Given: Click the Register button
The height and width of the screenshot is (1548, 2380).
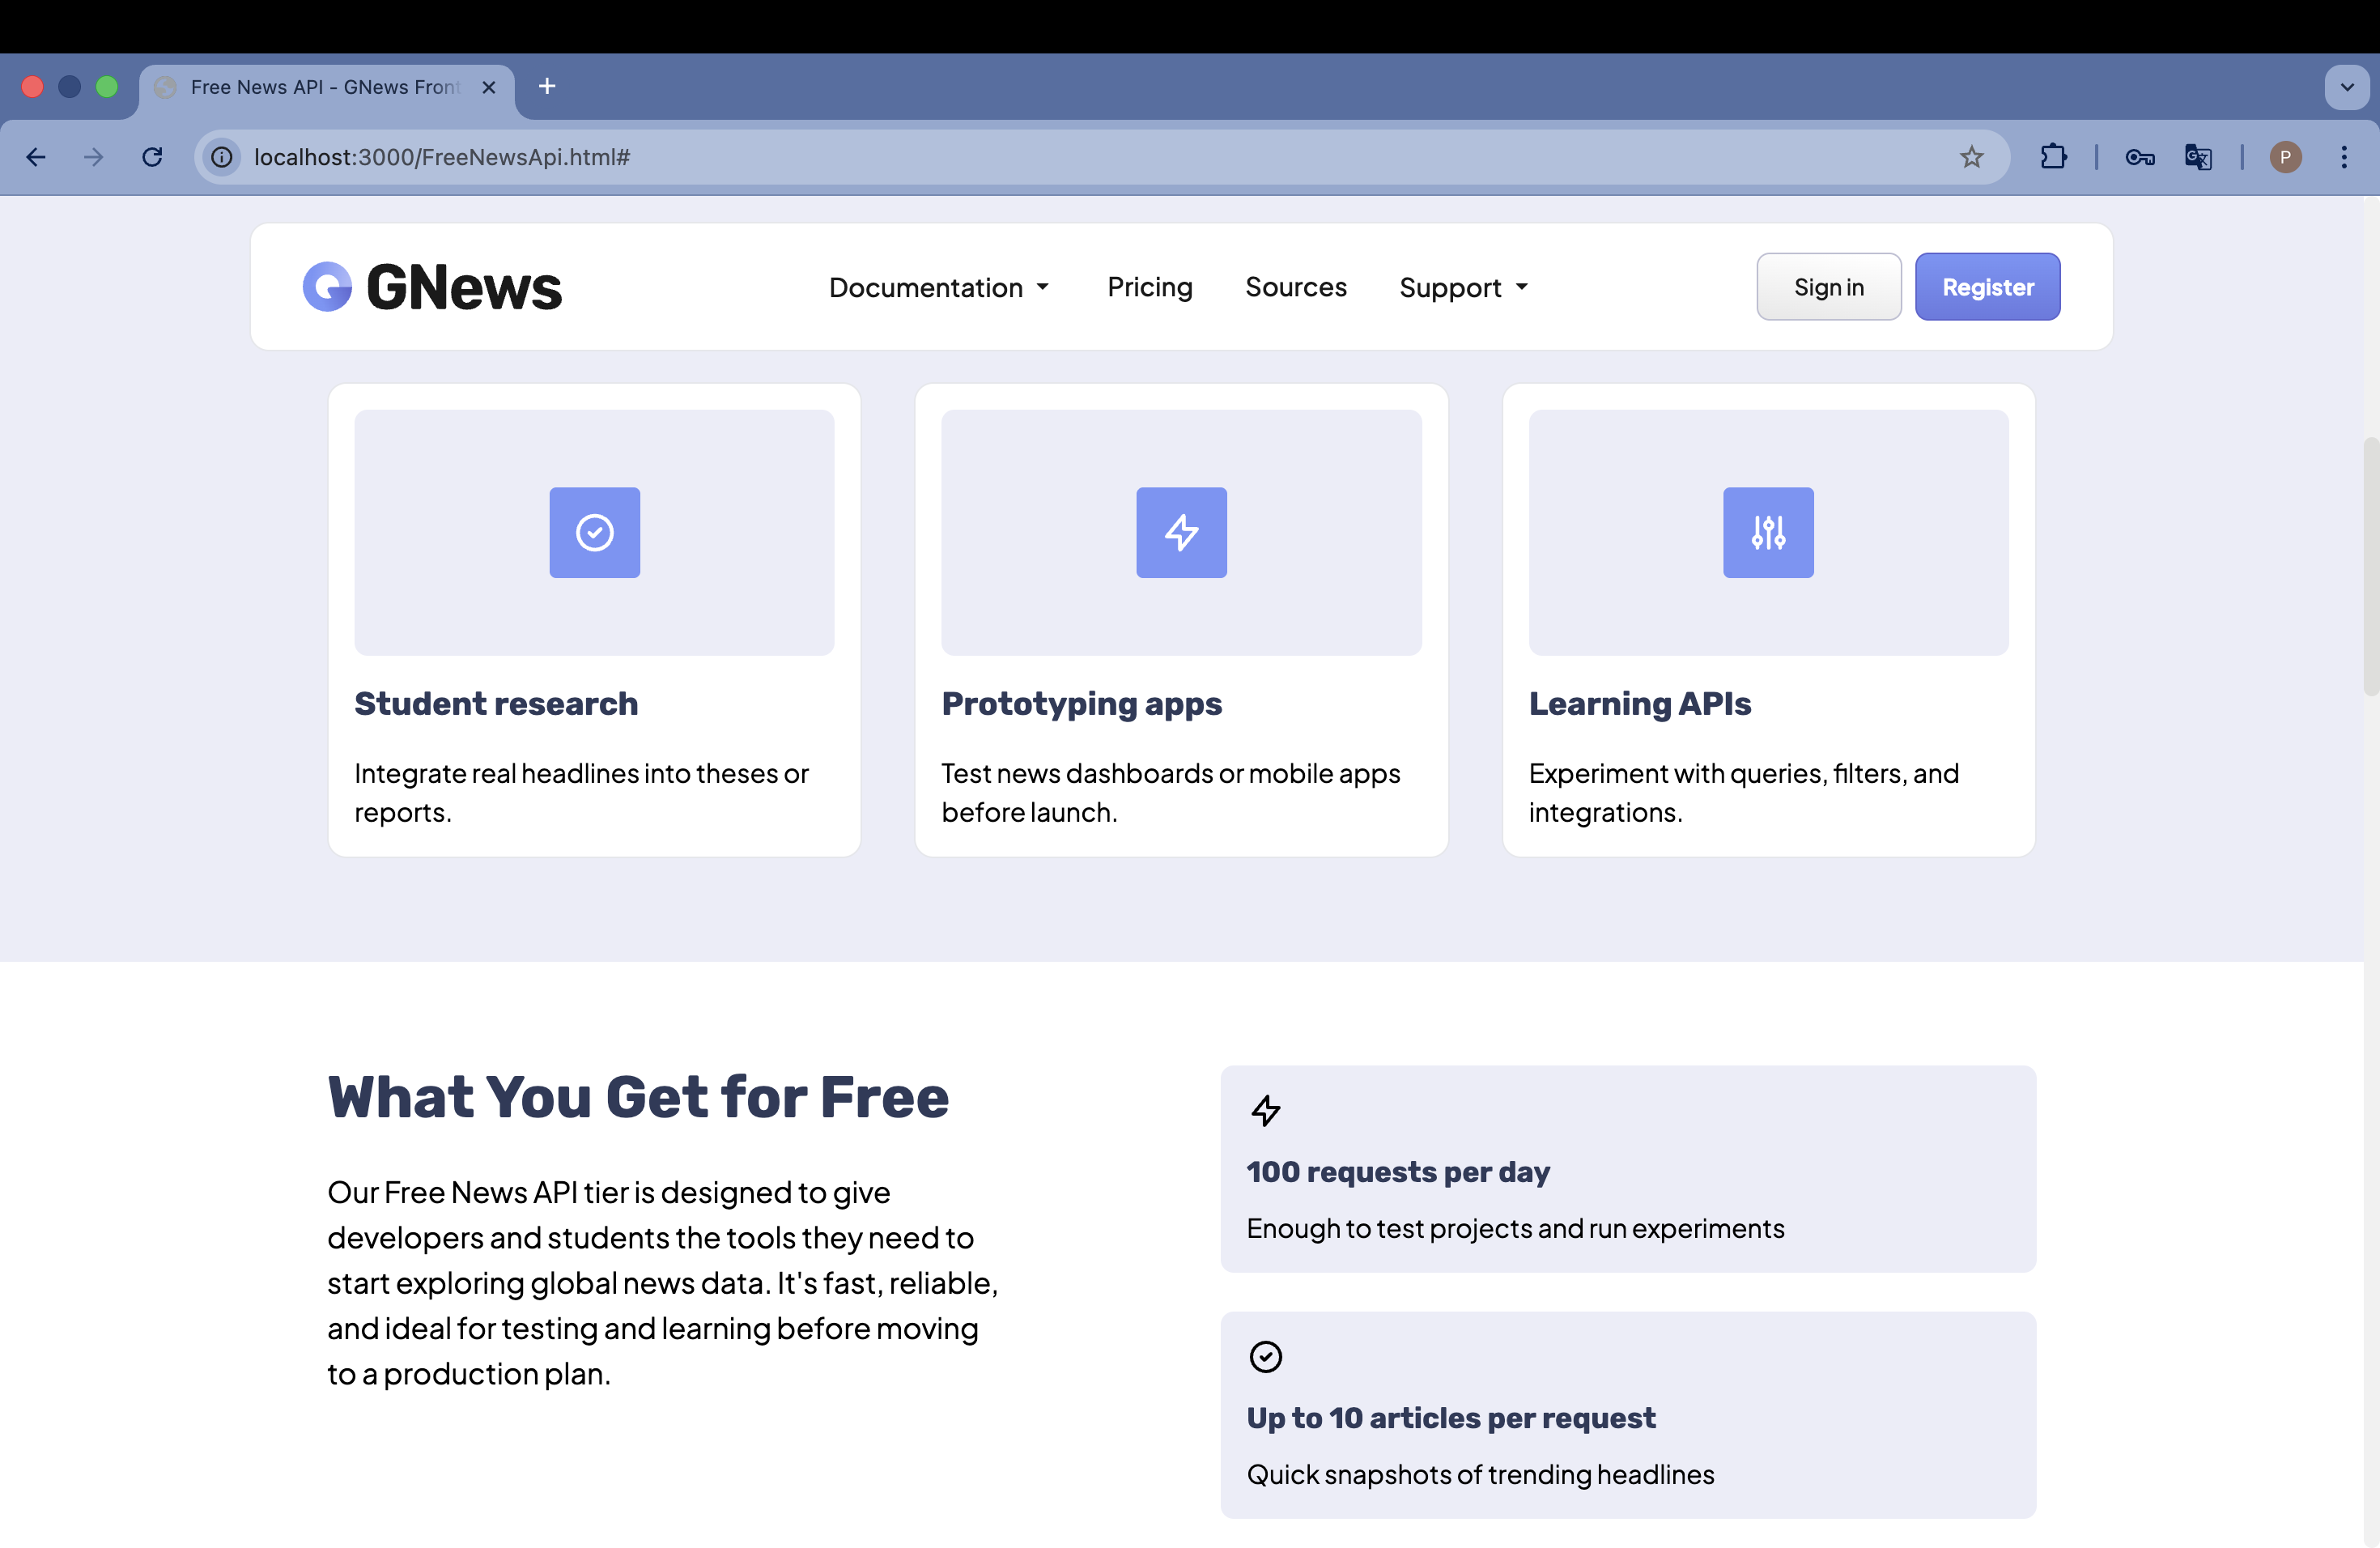Looking at the screenshot, I should click(x=1987, y=287).
